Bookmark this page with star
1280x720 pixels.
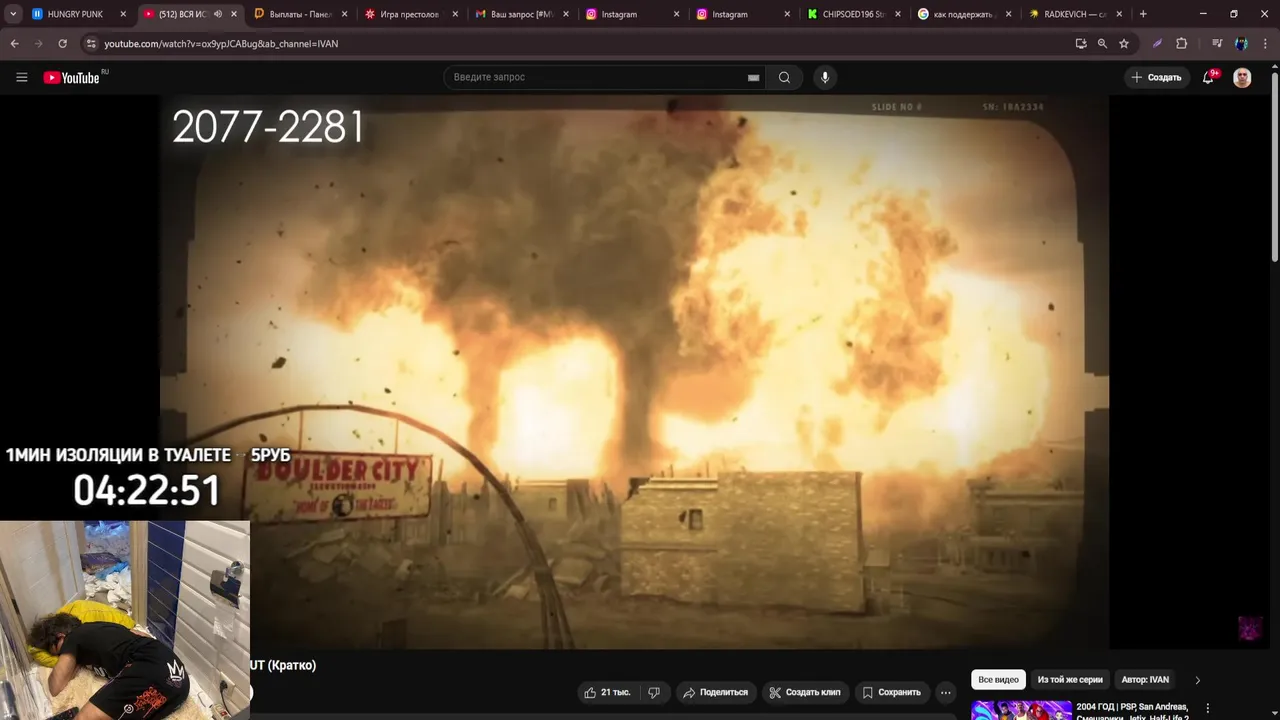[1124, 44]
